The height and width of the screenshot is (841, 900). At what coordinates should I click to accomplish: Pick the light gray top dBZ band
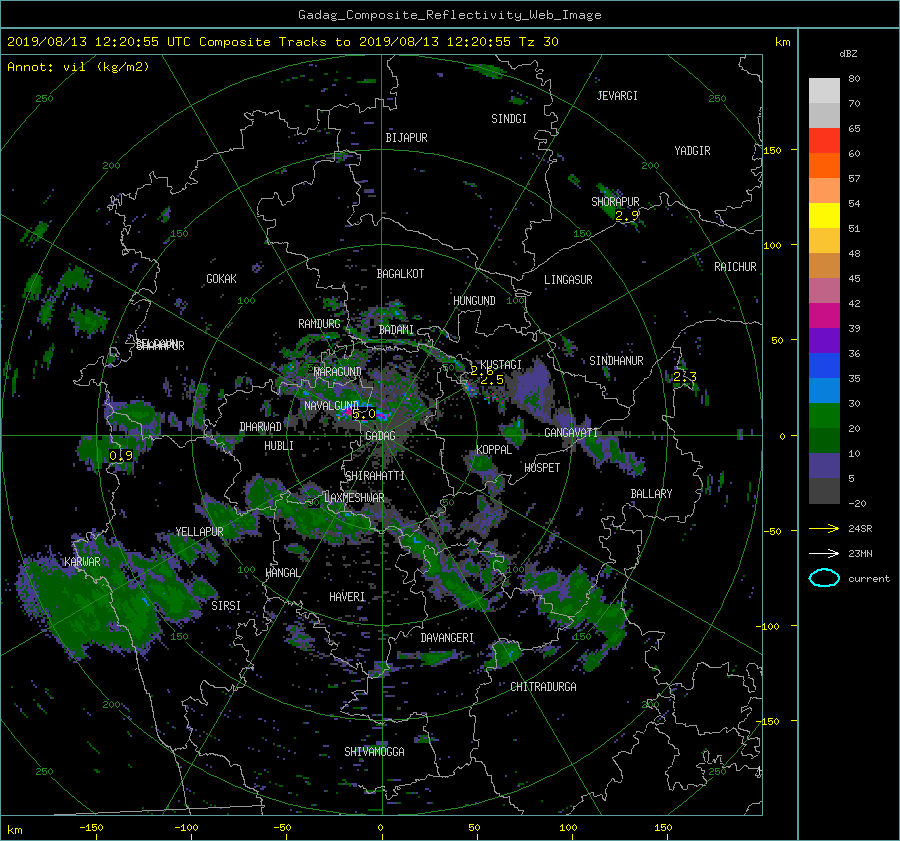click(x=824, y=90)
